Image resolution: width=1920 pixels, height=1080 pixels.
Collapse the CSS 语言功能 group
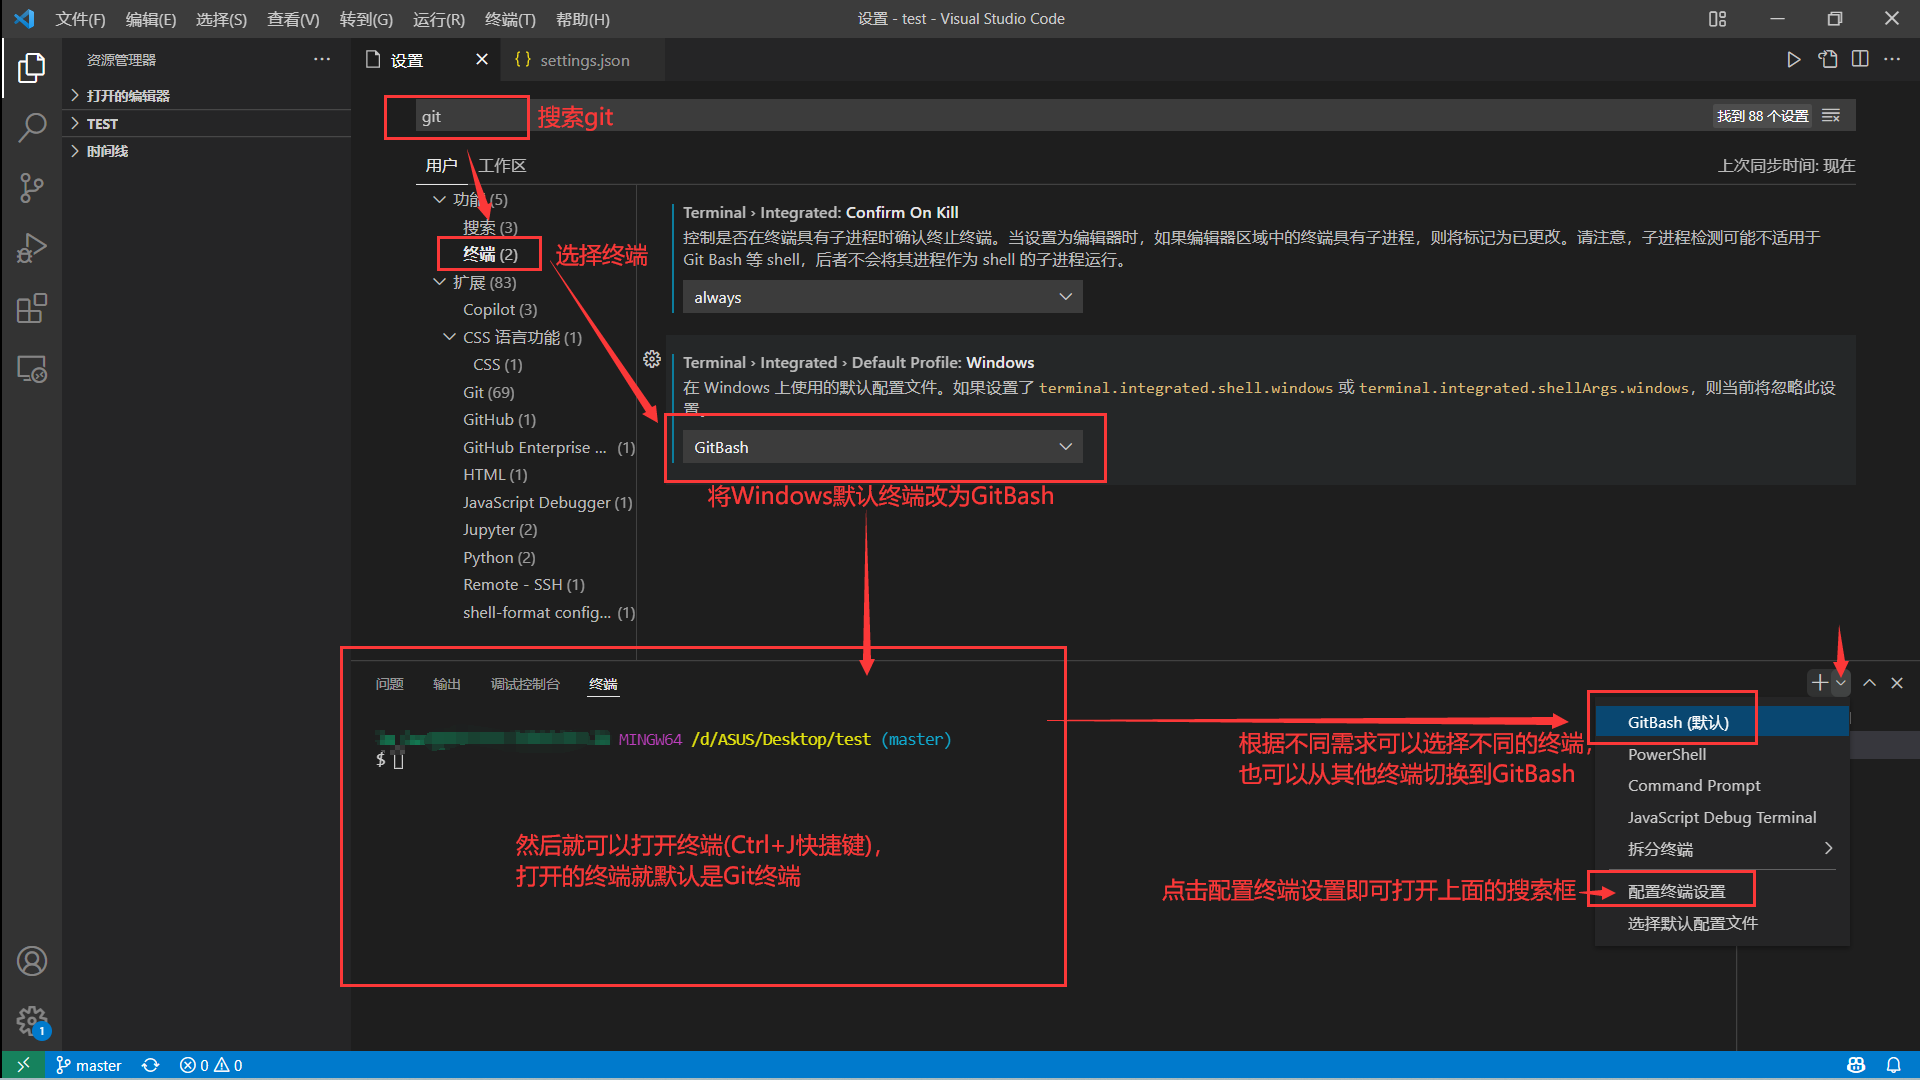(449, 338)
